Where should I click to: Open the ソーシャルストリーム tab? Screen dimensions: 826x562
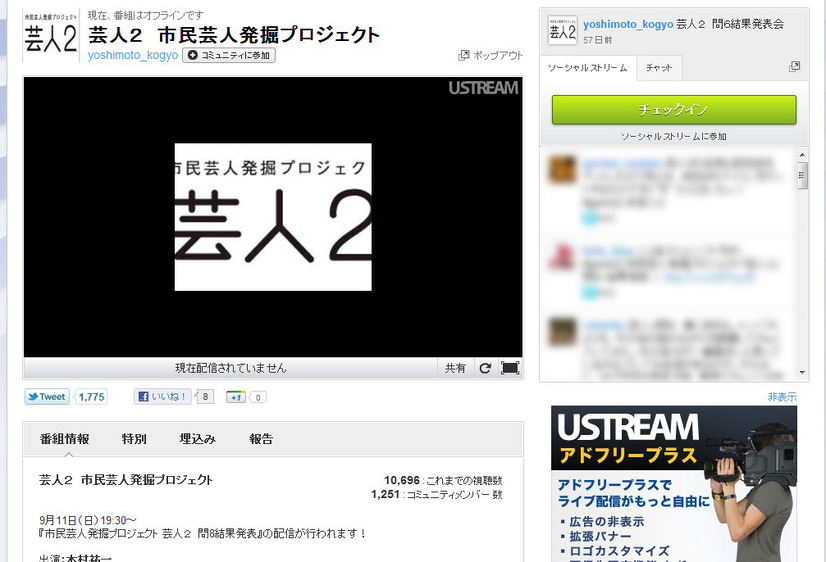pyautogui.click(x=588, y=68)
